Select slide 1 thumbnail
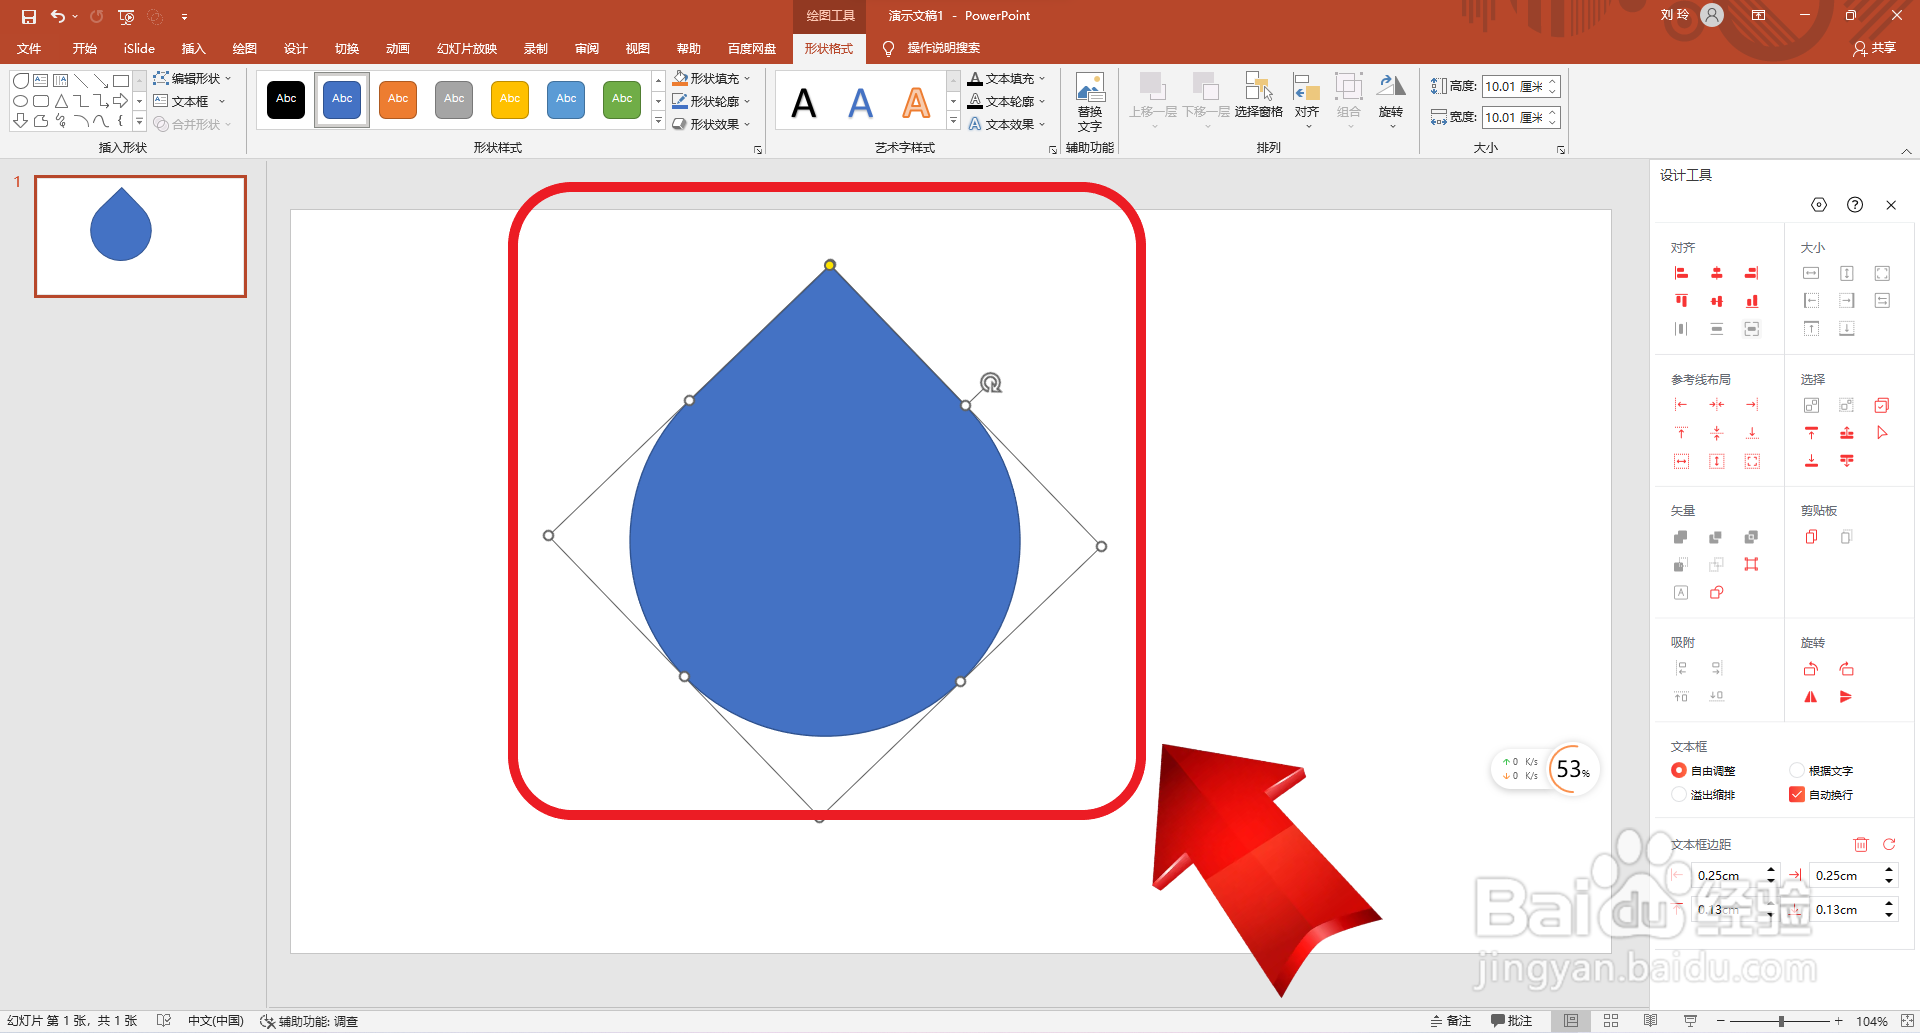The width and height of the screenshot is (1920, 1033). [140, 236]
